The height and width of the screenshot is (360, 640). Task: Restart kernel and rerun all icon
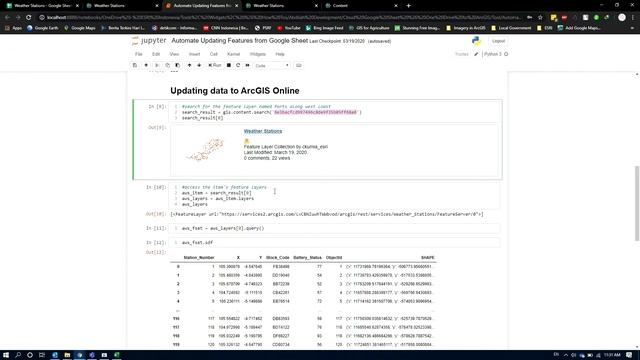tap(247, 65)
